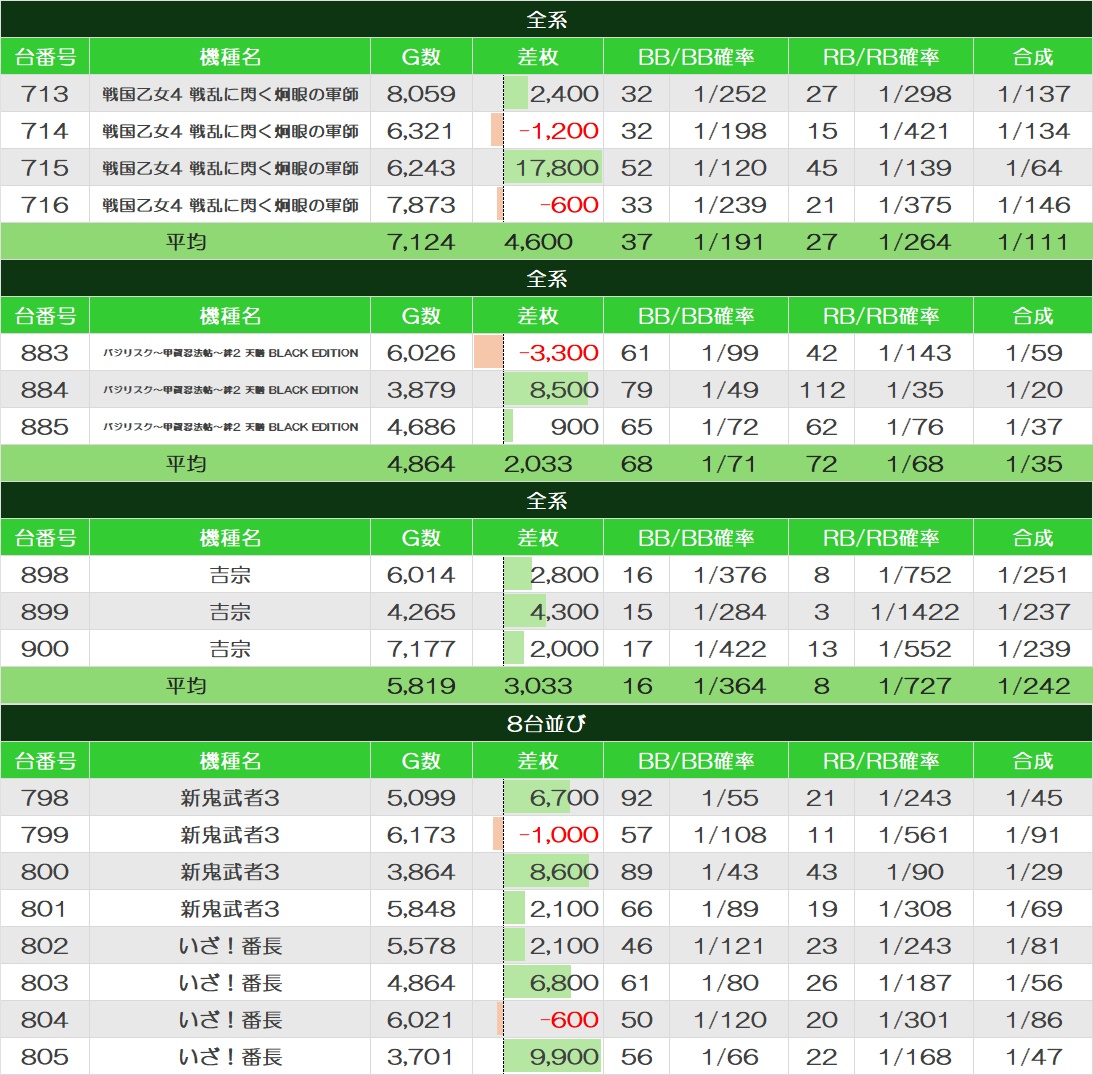1093x1075 pixels.
Task: Click the negative 差枚 value -1,000
Action: (558, 834)
